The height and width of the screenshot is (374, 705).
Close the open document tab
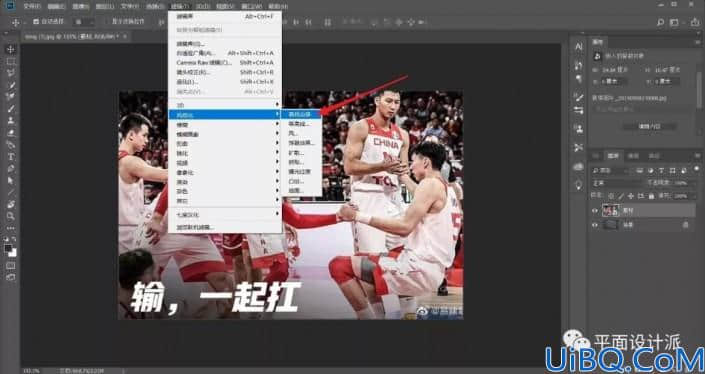(x=125, y=36)
